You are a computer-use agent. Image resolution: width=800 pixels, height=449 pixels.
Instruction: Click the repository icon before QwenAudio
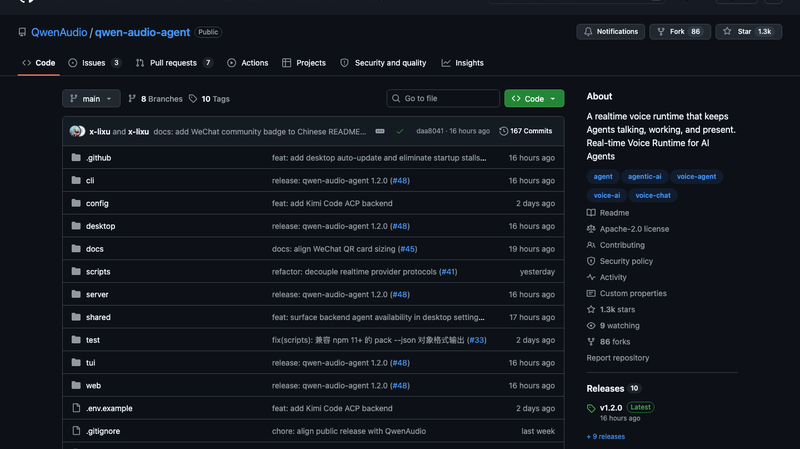(x=22, y=32)
